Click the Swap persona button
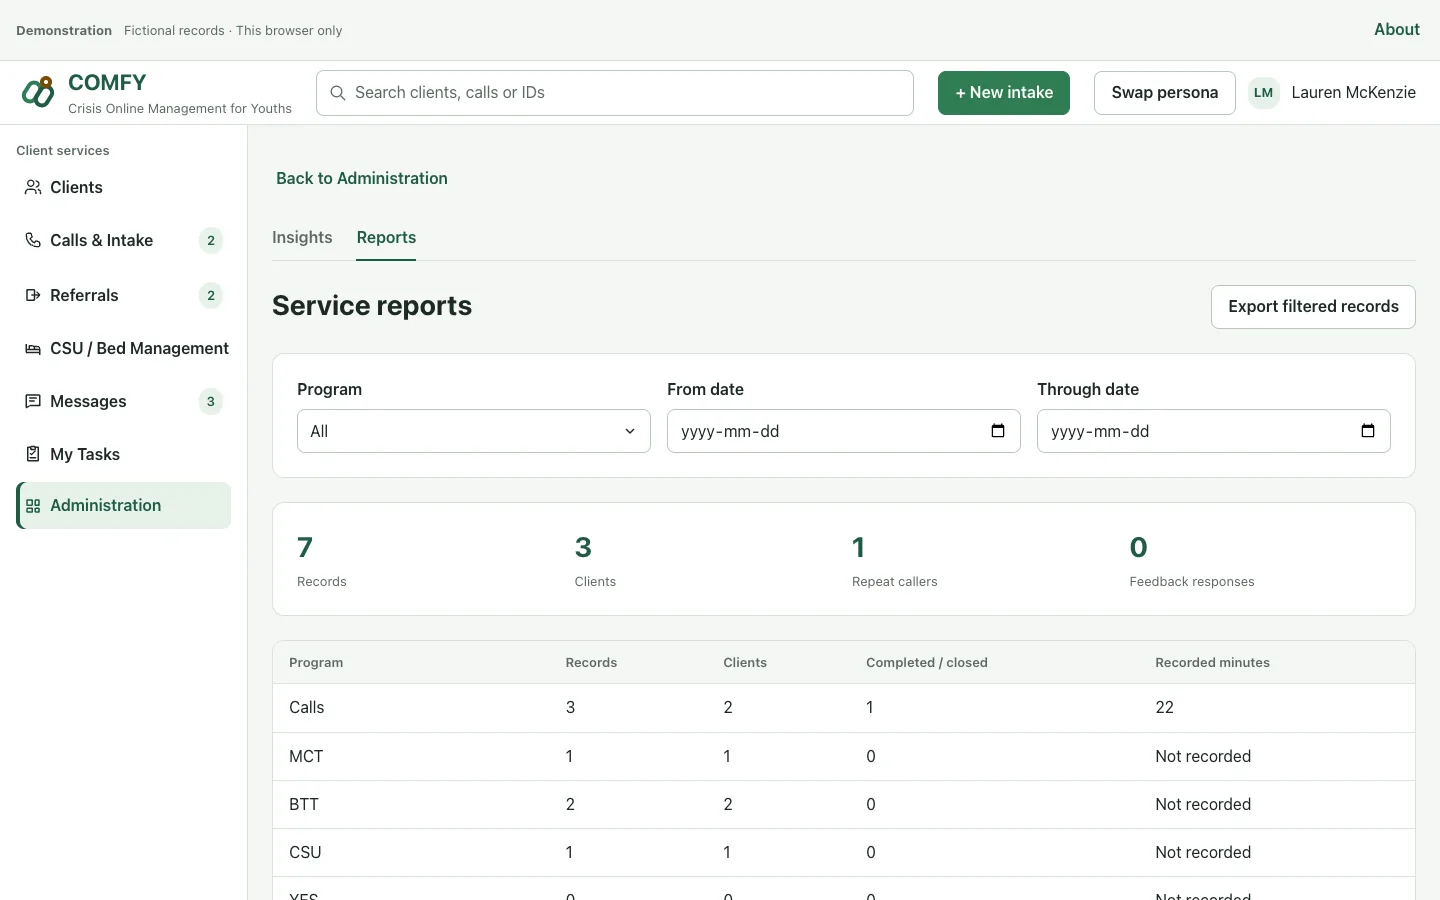1440x900 pixels. (x=1165, y=93)
